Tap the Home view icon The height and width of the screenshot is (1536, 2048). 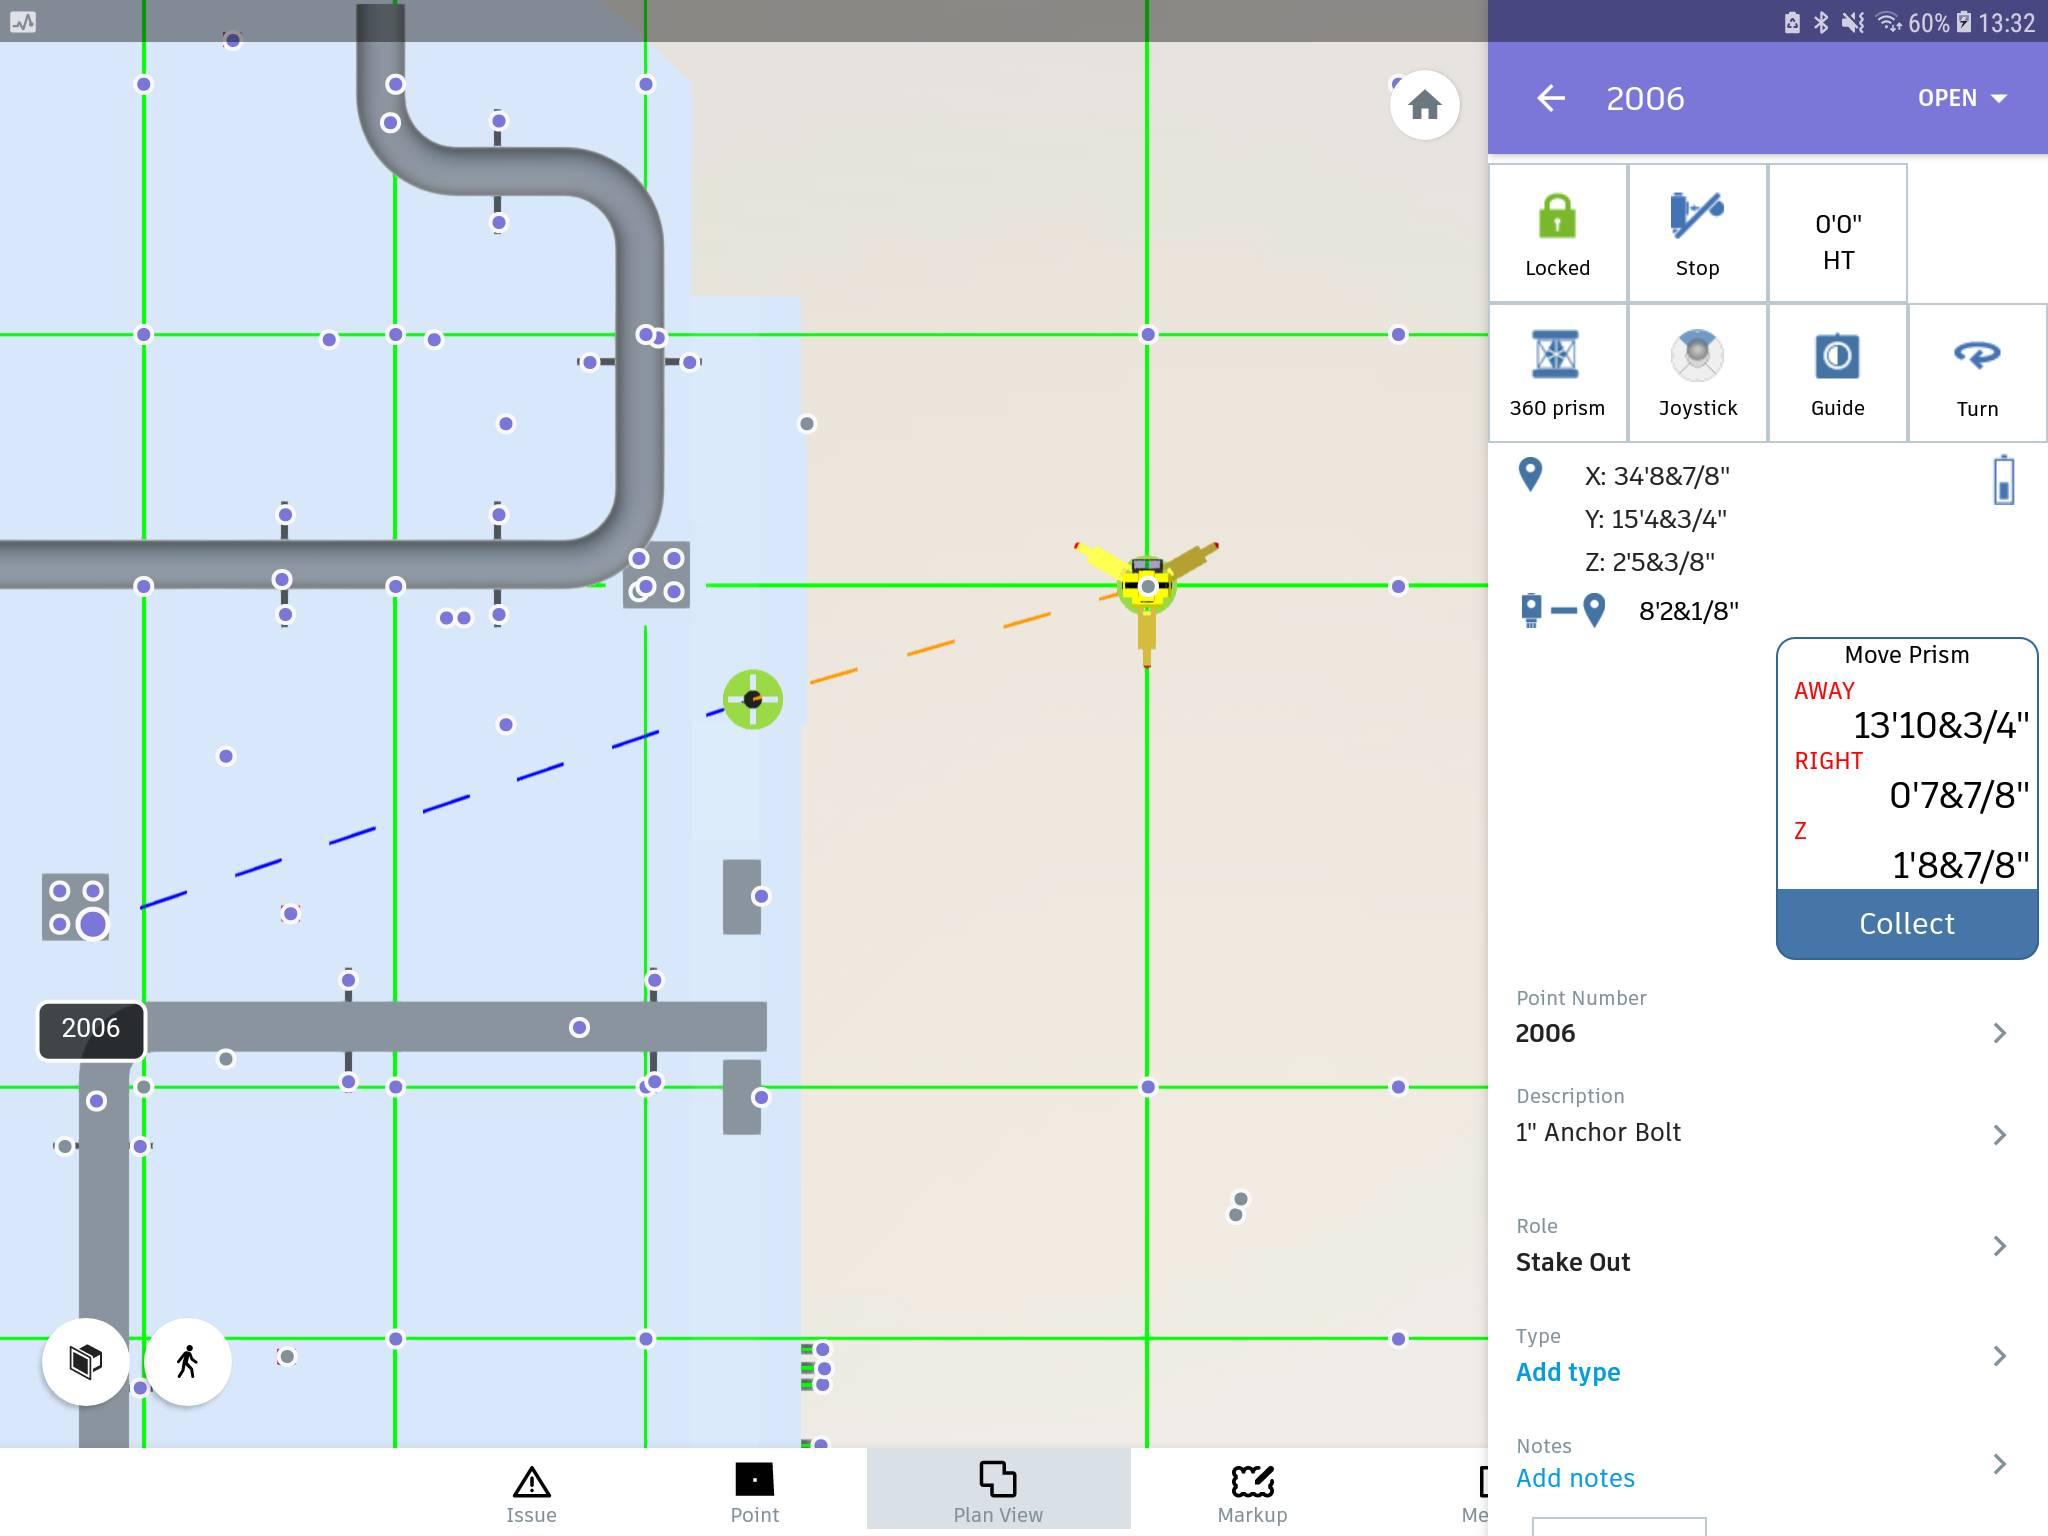(x=1424, y=105)
